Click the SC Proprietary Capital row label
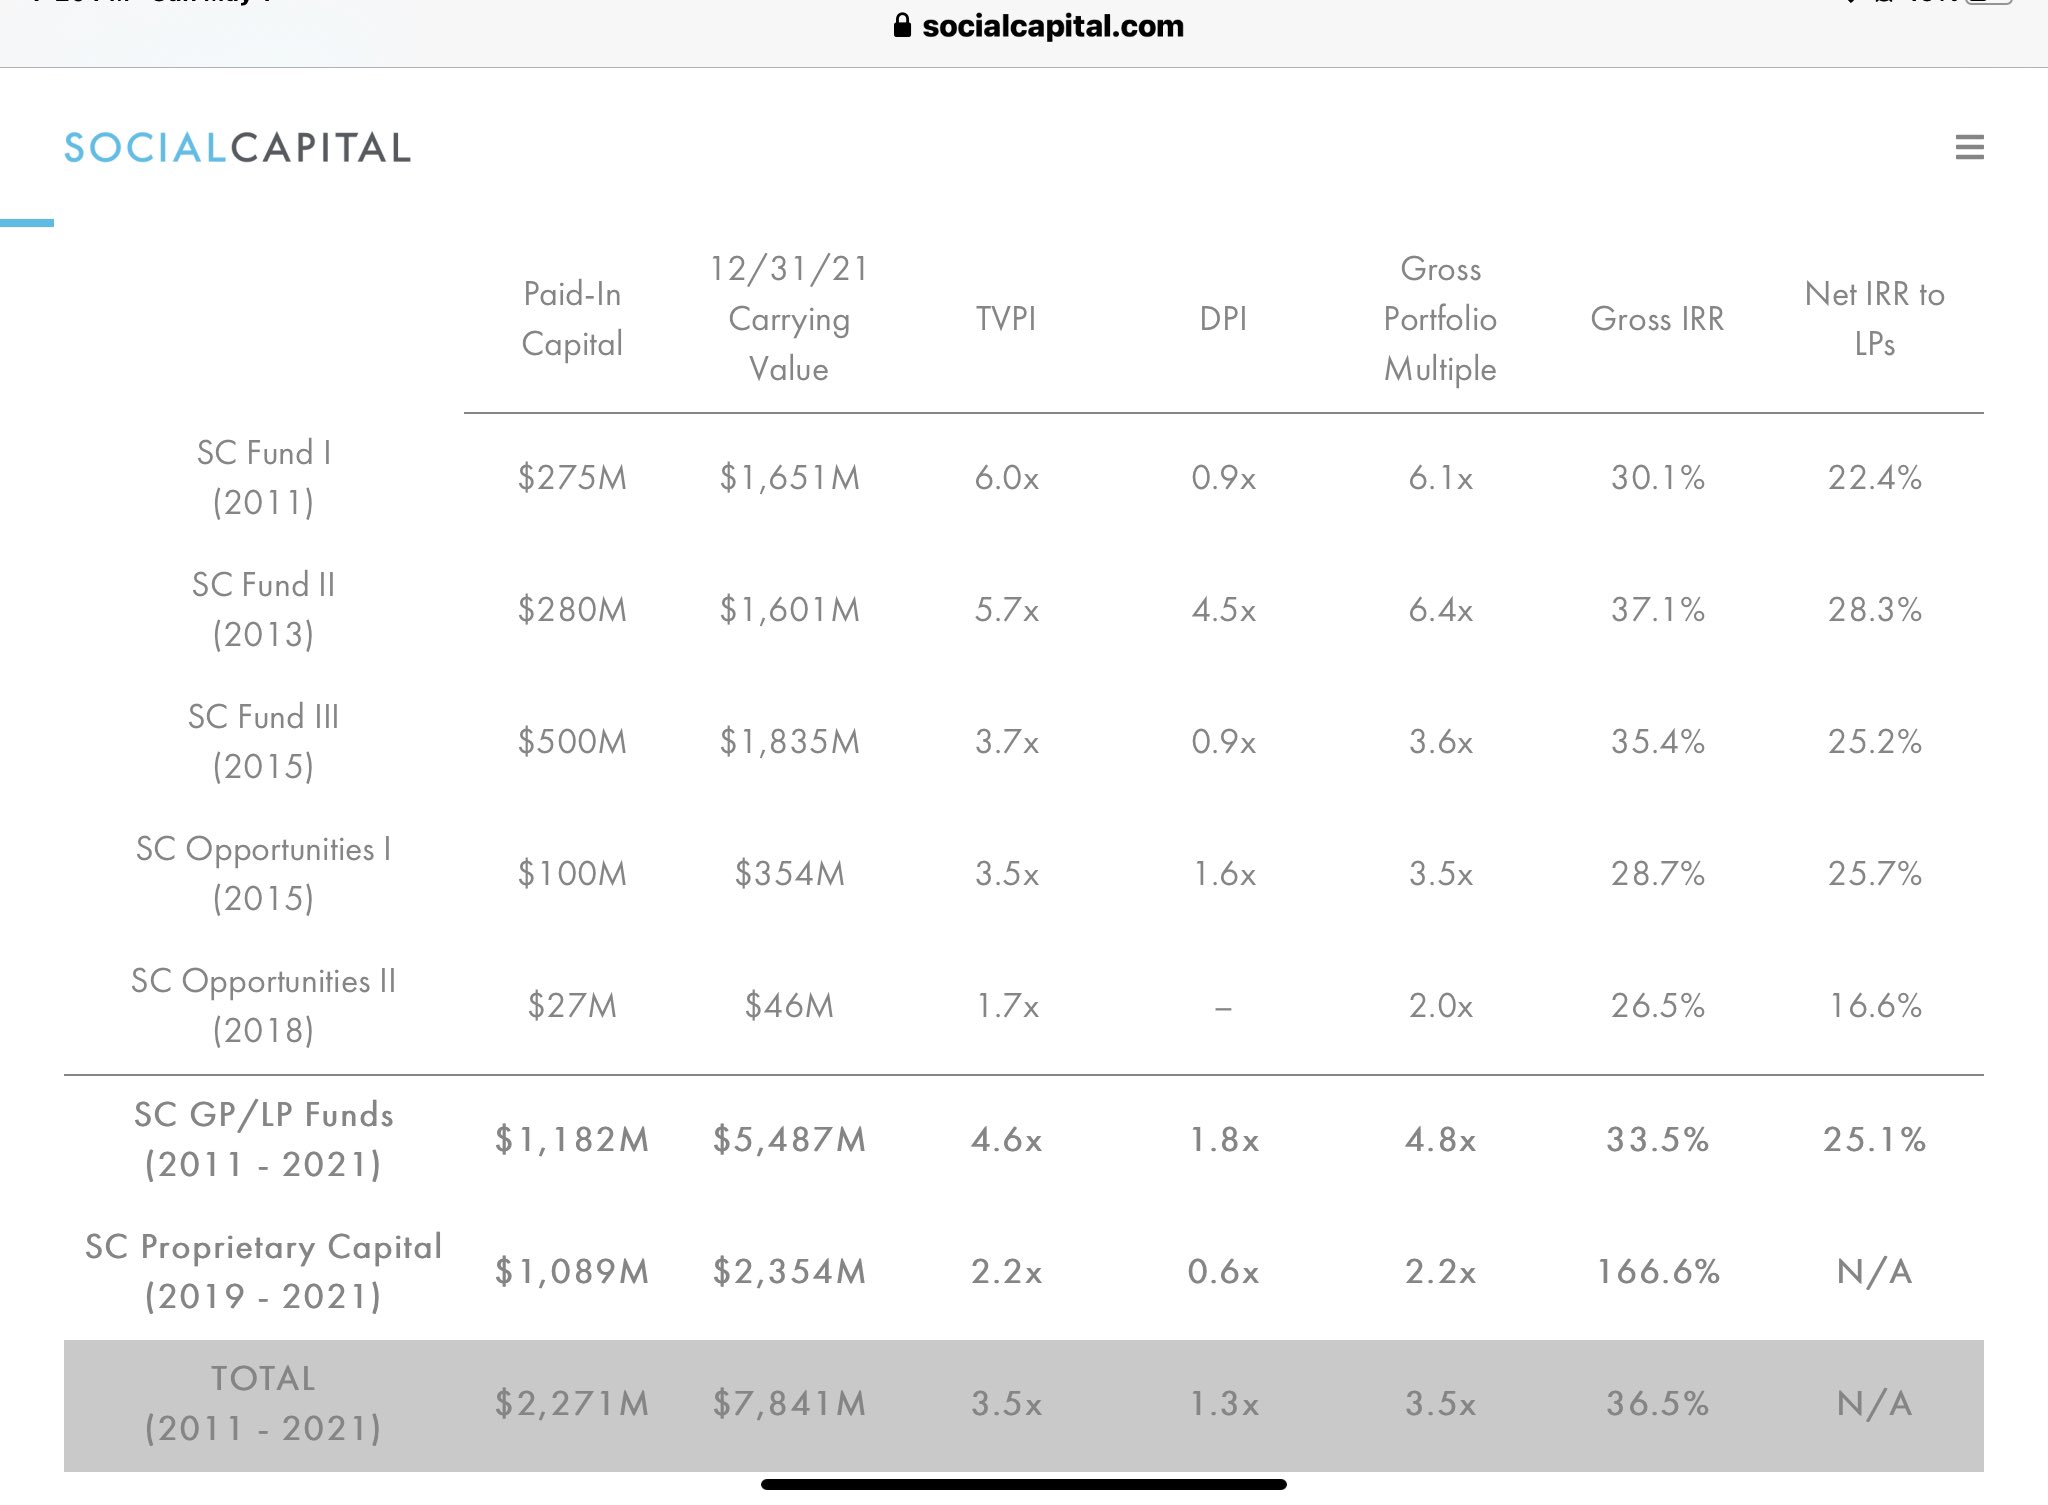2048x1505 pixels. (x=264, y=1272)
